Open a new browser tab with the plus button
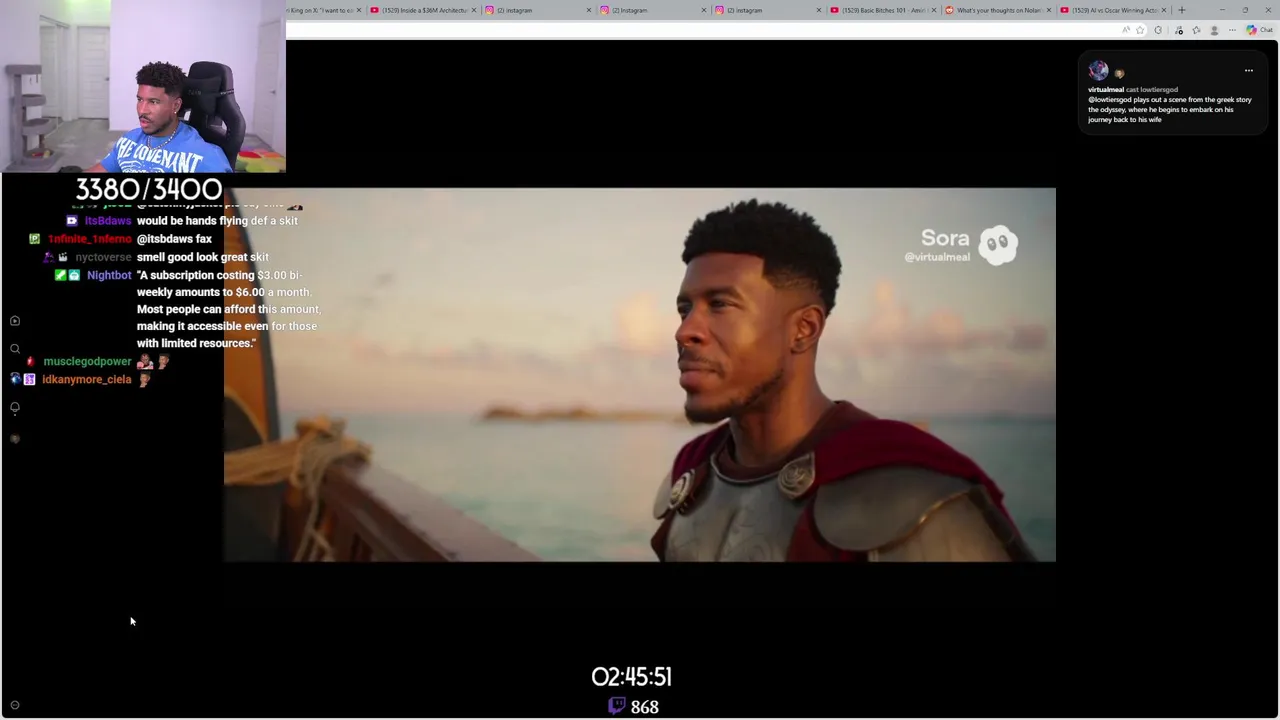 pyautogui.click(x=1182, y=10)
